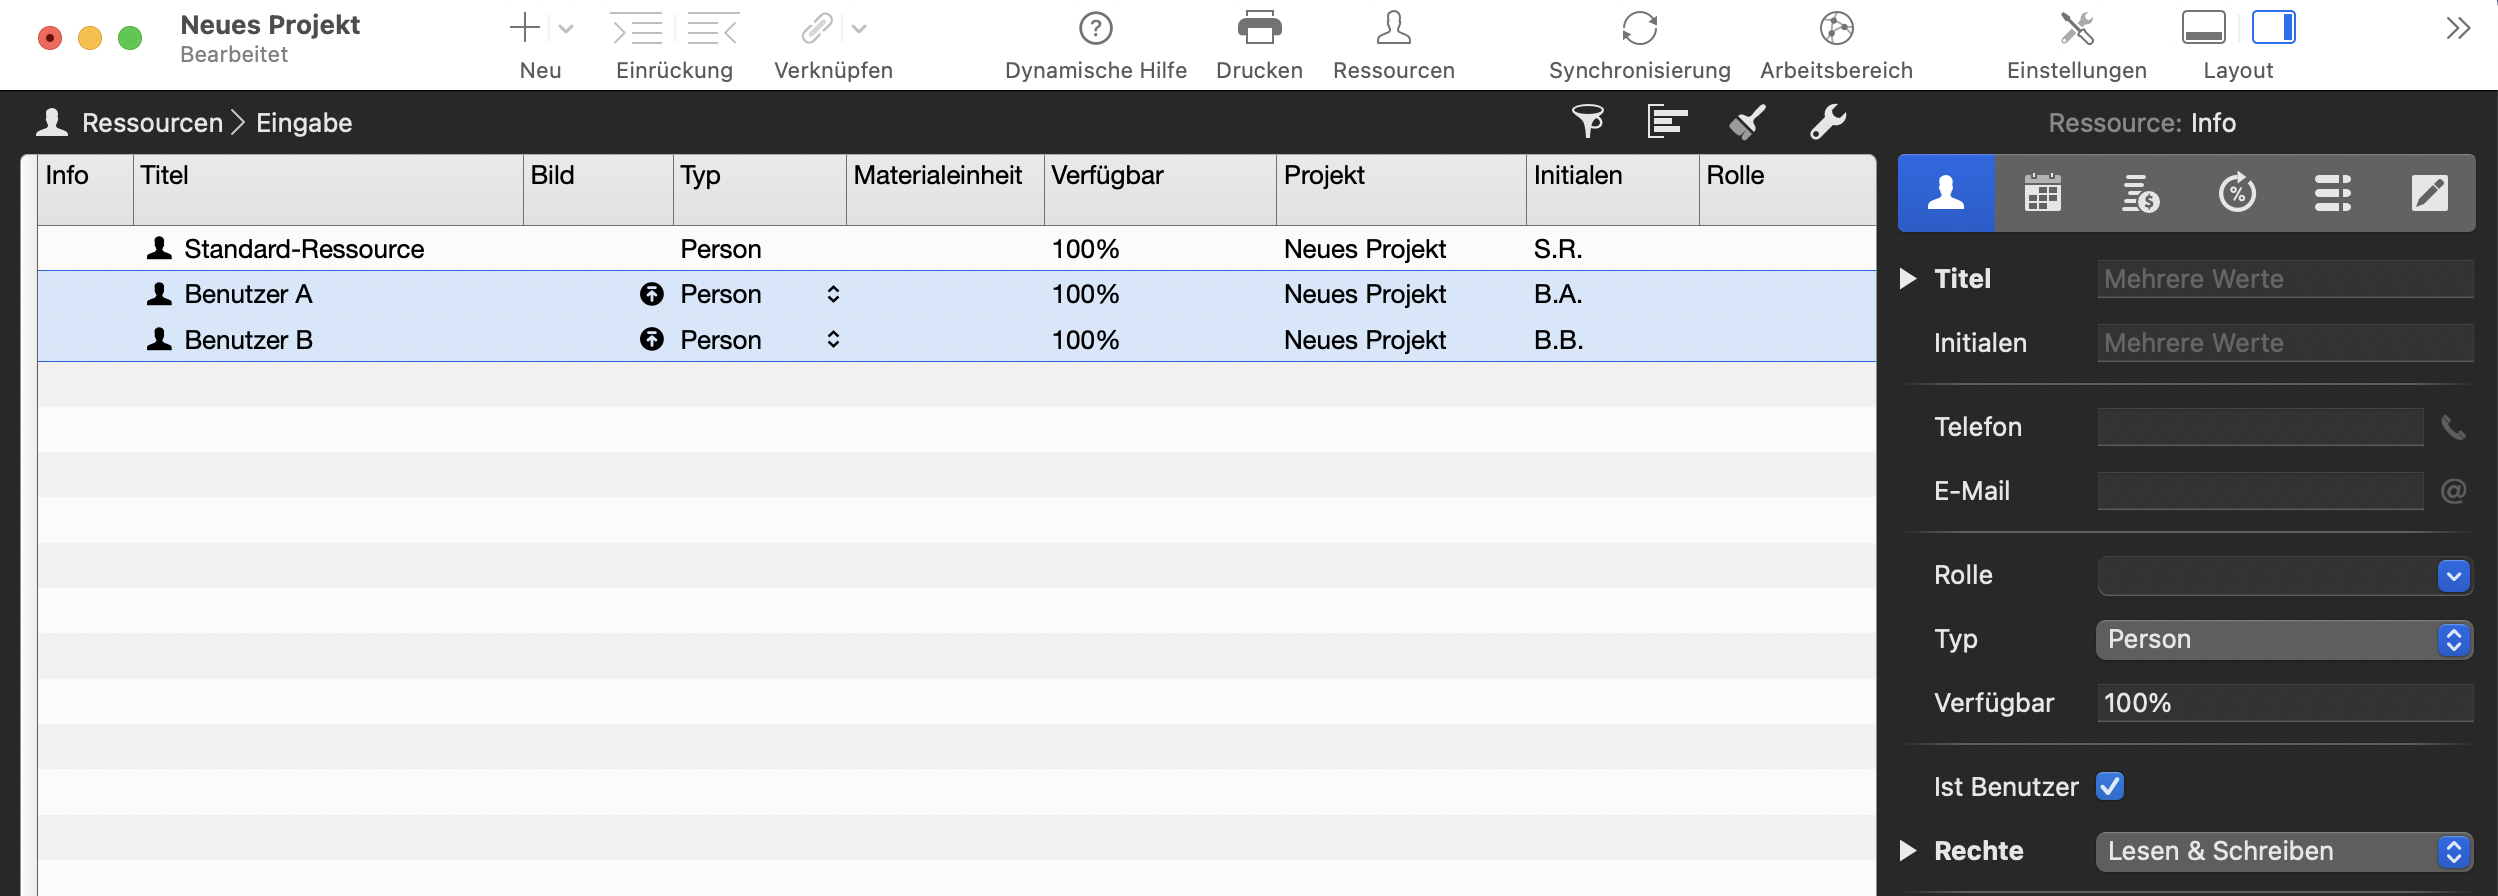Toggle the bottom panel layout button
This screenshot has width=2498, height=896.
2203,28
